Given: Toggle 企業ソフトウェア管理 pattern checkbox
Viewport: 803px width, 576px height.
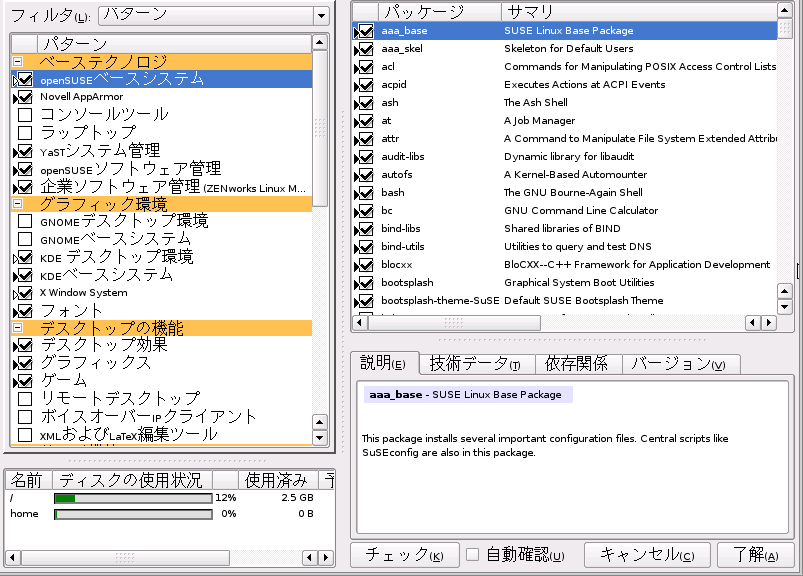Looking at the screenshot, I should click(24, 187).
